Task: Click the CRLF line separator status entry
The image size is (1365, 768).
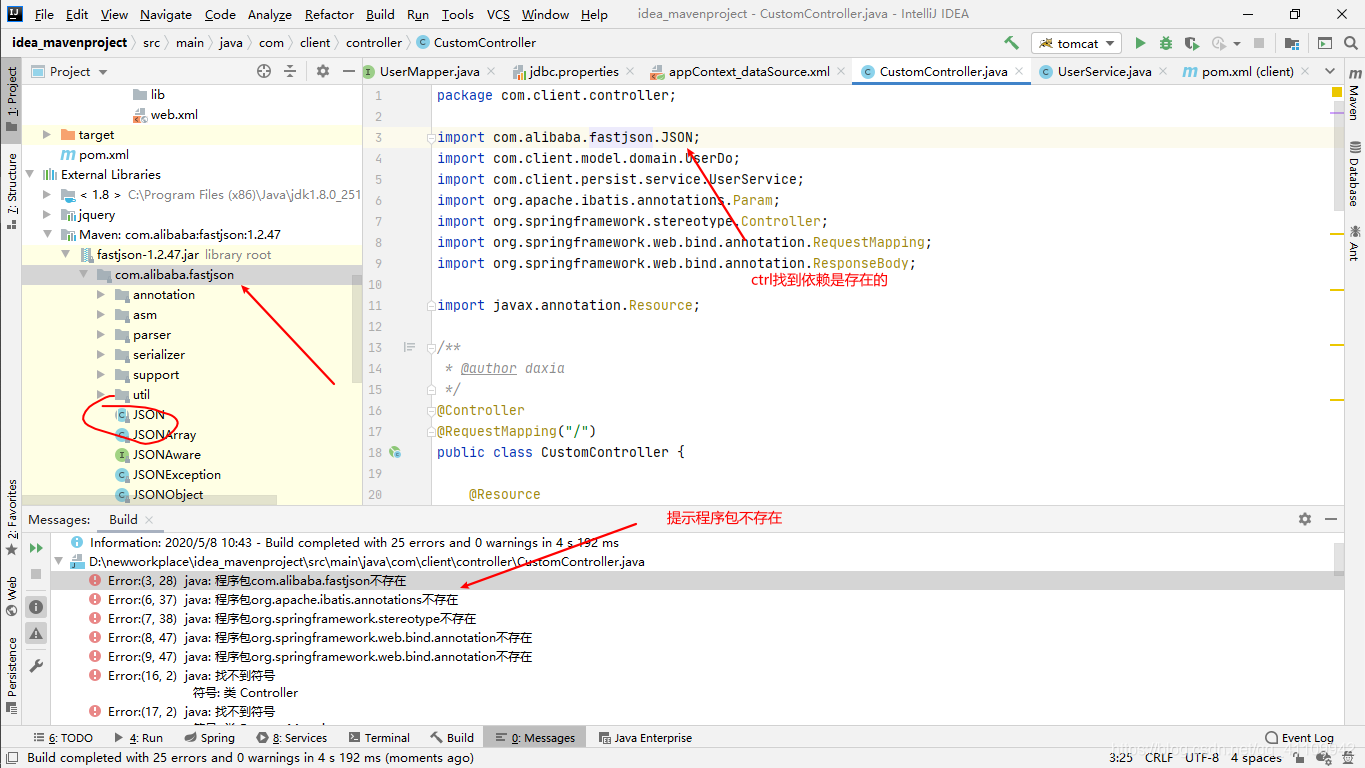Action: click(1159, 757)
